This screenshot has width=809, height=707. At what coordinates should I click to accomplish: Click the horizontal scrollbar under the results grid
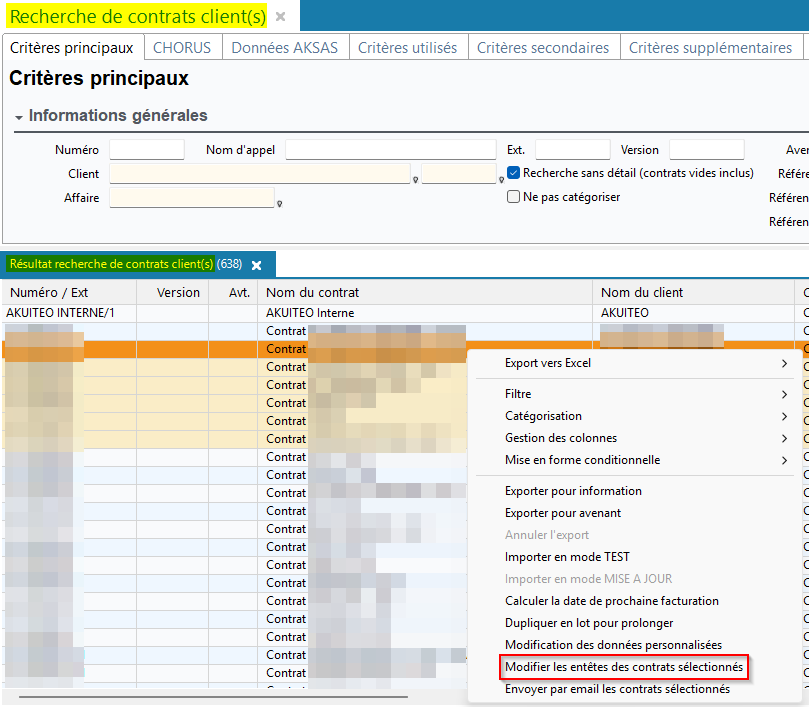(x=212, y=697)
